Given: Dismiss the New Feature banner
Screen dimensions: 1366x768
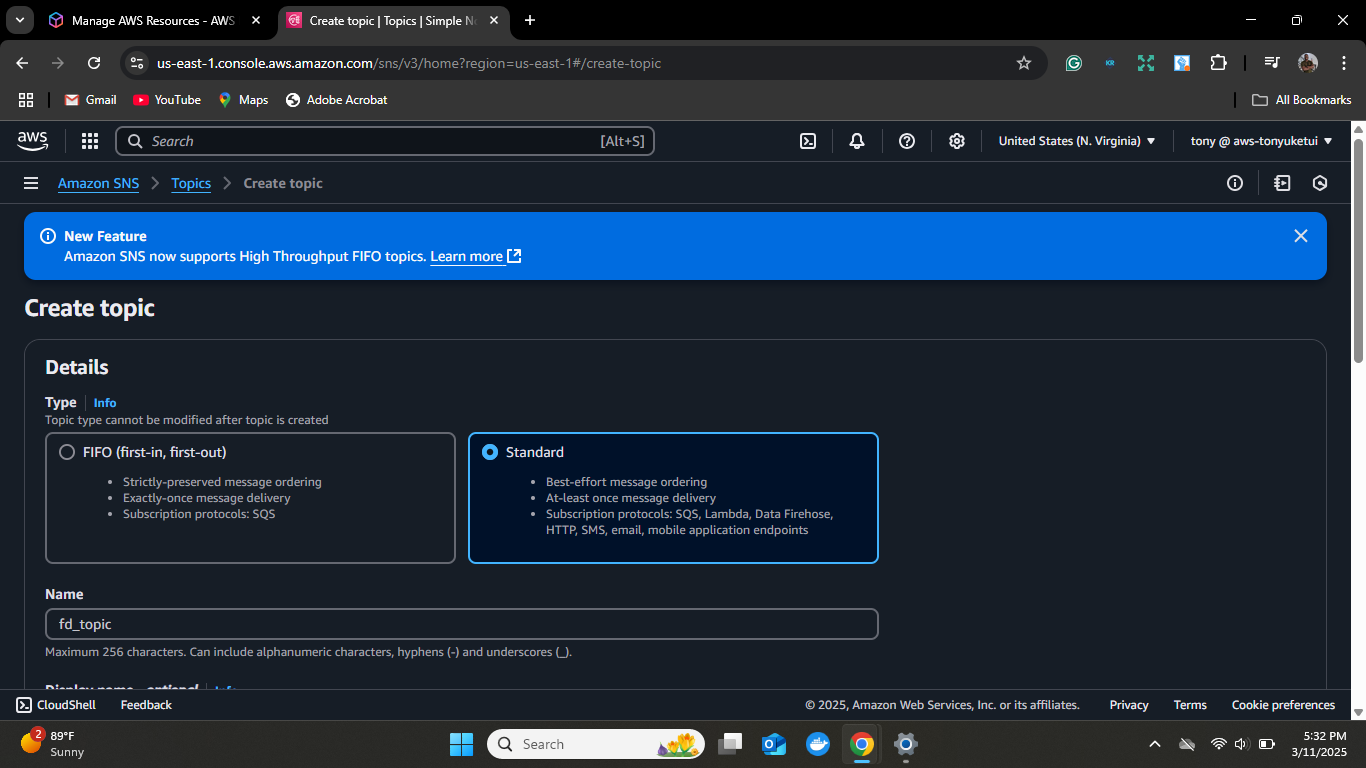Looking at the screenshot, I should click(x=1301, y=236).
